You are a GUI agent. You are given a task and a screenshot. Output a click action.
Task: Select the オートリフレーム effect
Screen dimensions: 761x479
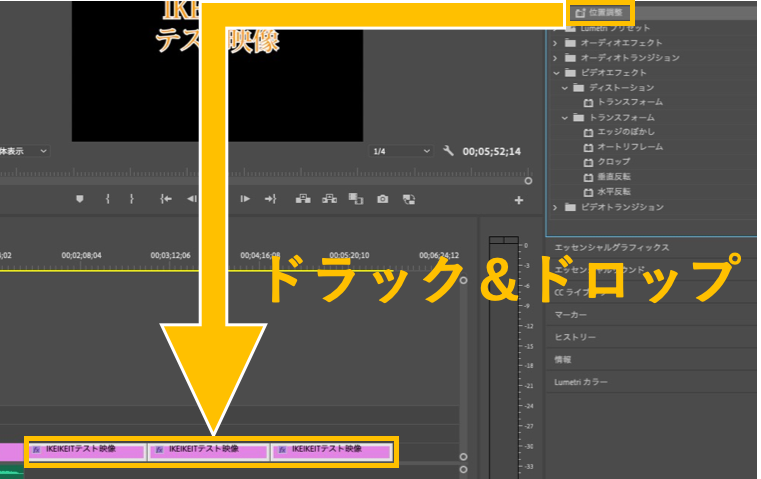(629, 147)
